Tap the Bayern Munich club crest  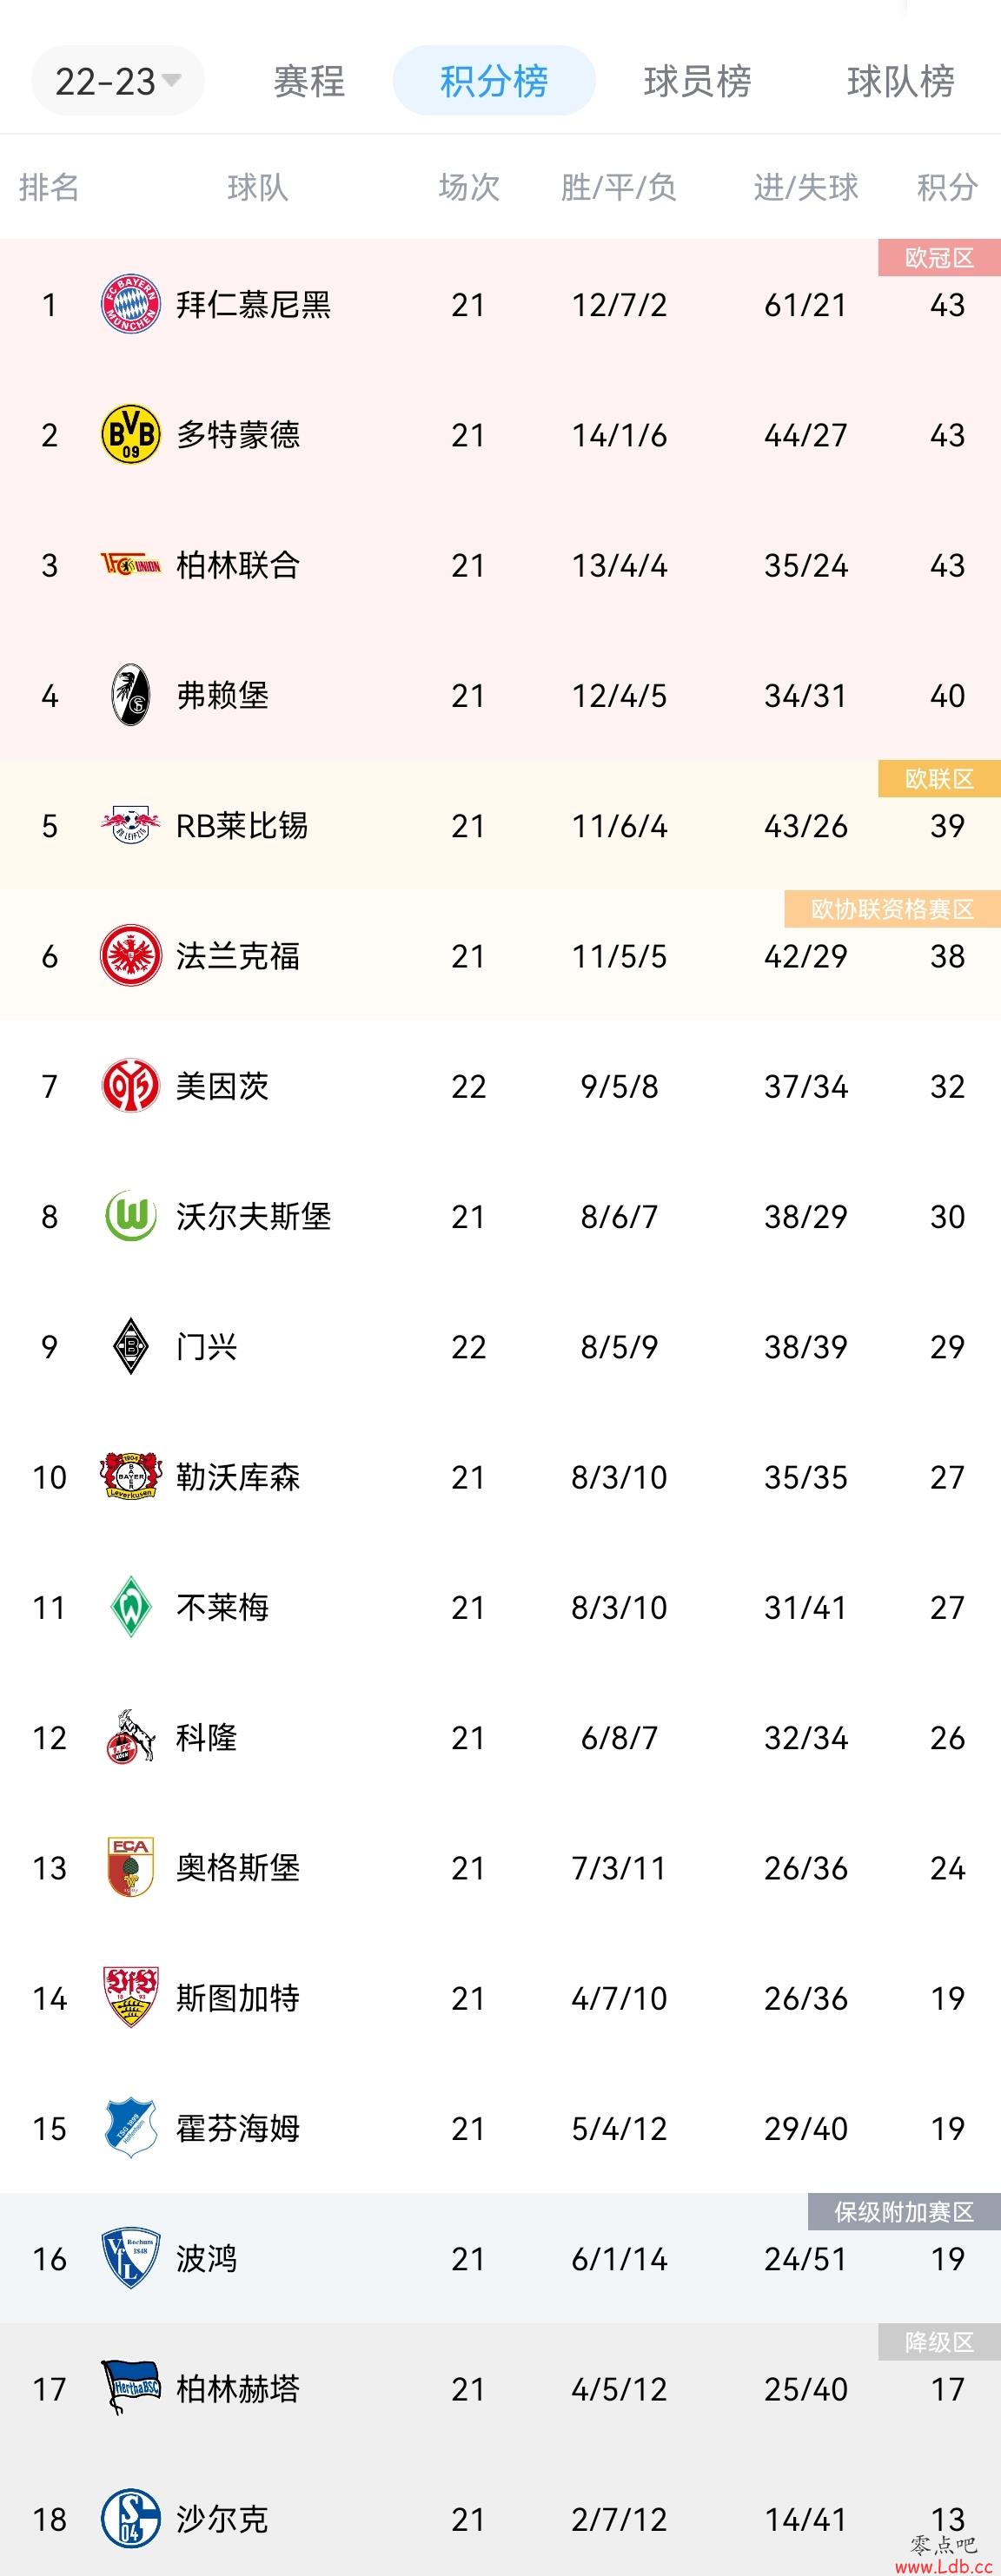coord(131,304)
